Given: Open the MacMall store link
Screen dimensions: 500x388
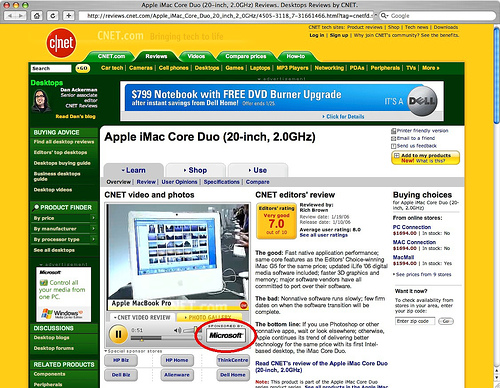Looking at the screenshot, I should [x=403, y=257].
